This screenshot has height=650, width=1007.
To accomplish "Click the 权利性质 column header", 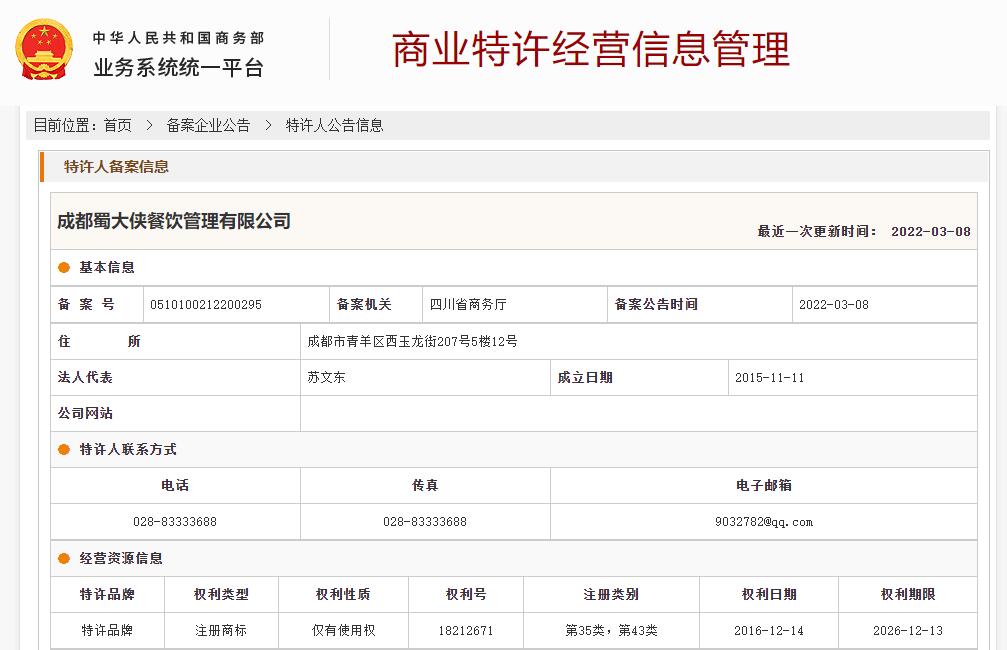I will pyautogui.click(x=343, y=594).
